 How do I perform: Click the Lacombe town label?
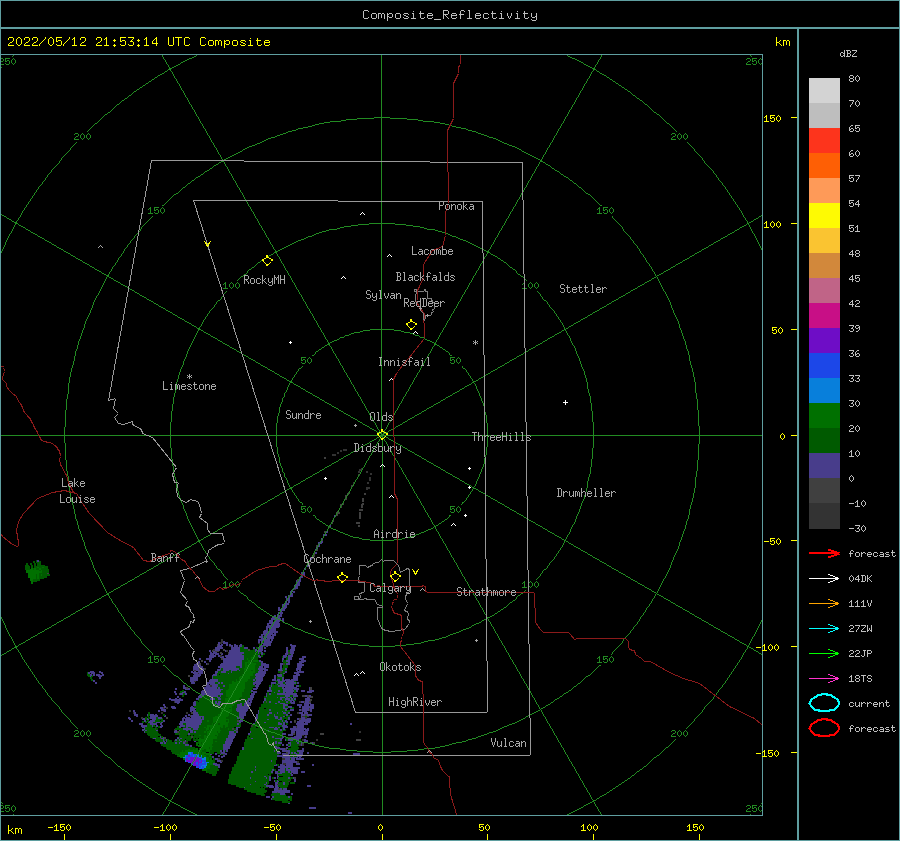coord(432,251)
